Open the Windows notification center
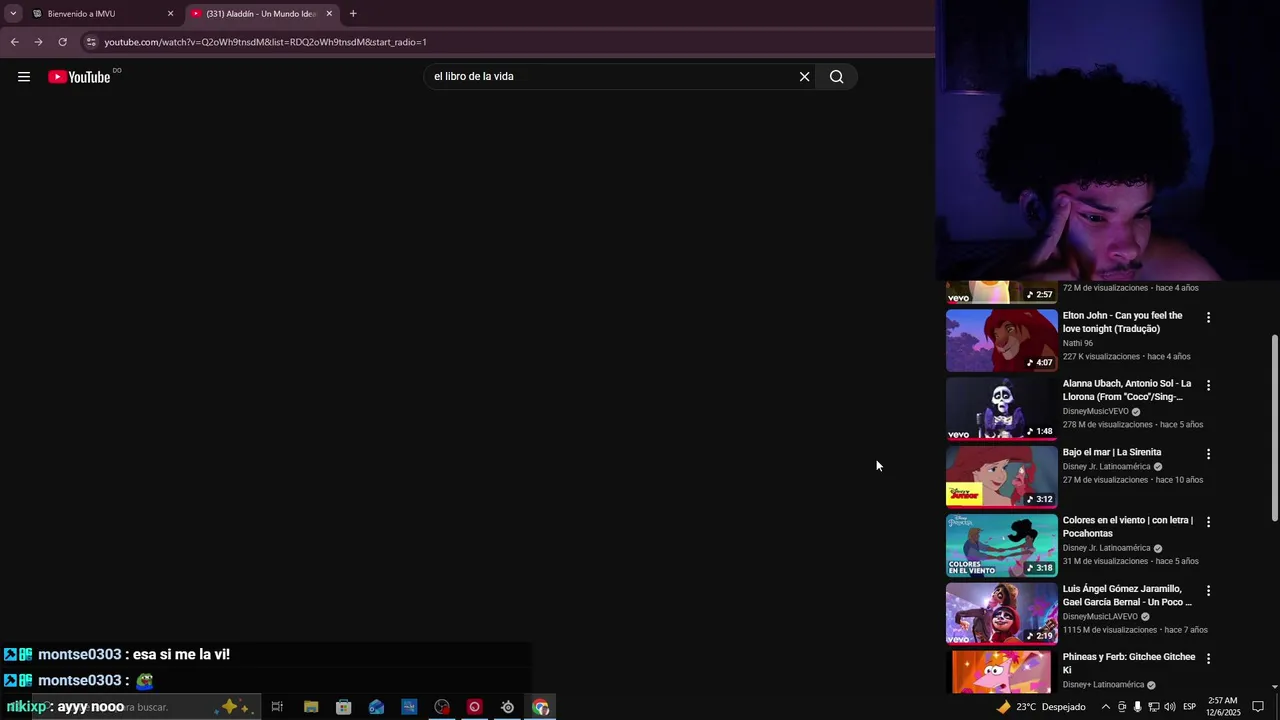 1258,707
